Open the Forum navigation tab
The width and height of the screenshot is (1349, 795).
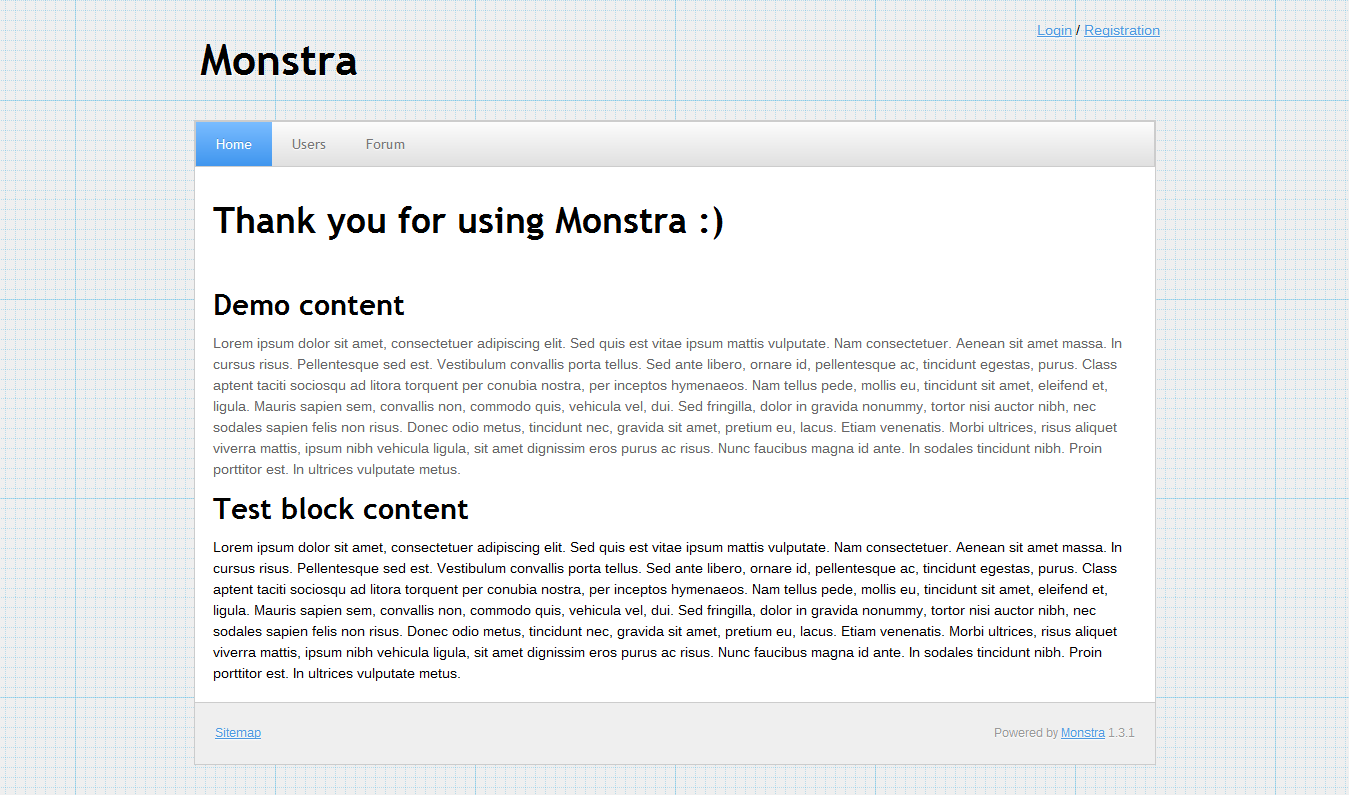click(385, 144)
